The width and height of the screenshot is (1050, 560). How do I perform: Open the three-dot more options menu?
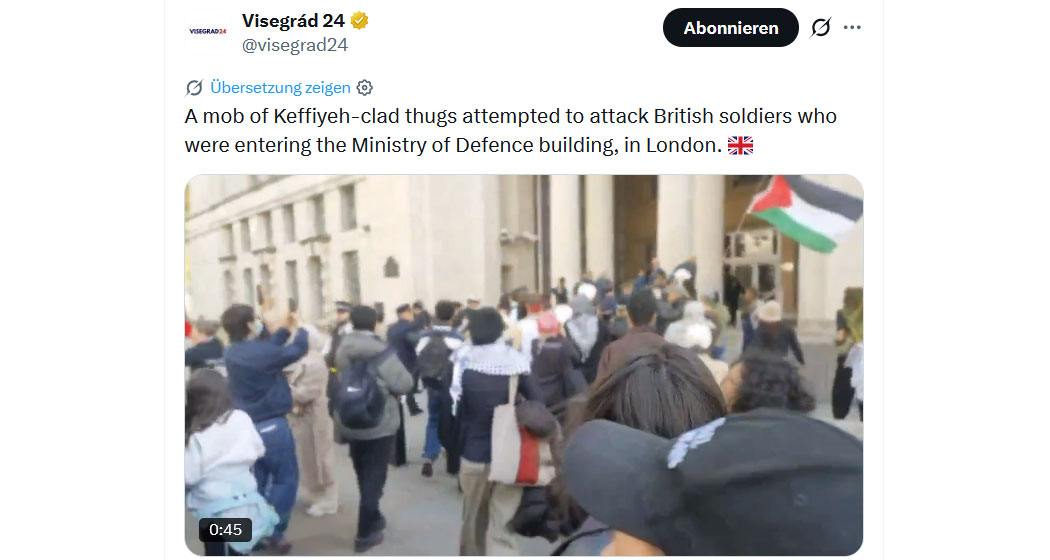(x=852, y=27)
